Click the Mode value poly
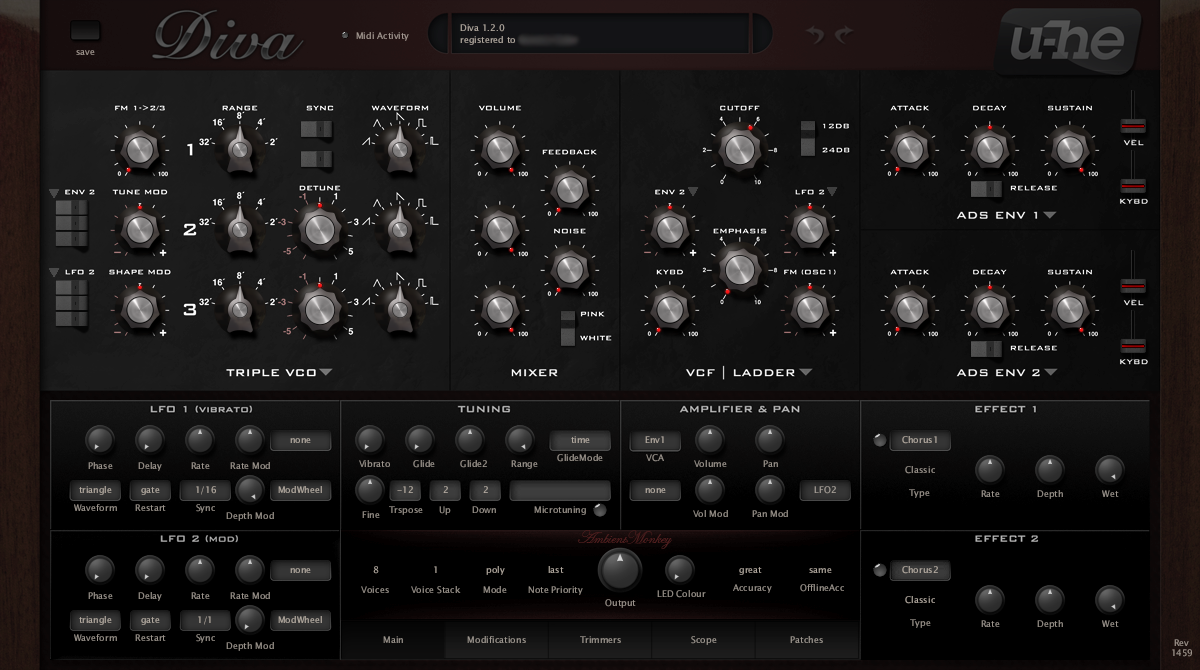This screenshot has height=670, width=1200. [495, 570]
